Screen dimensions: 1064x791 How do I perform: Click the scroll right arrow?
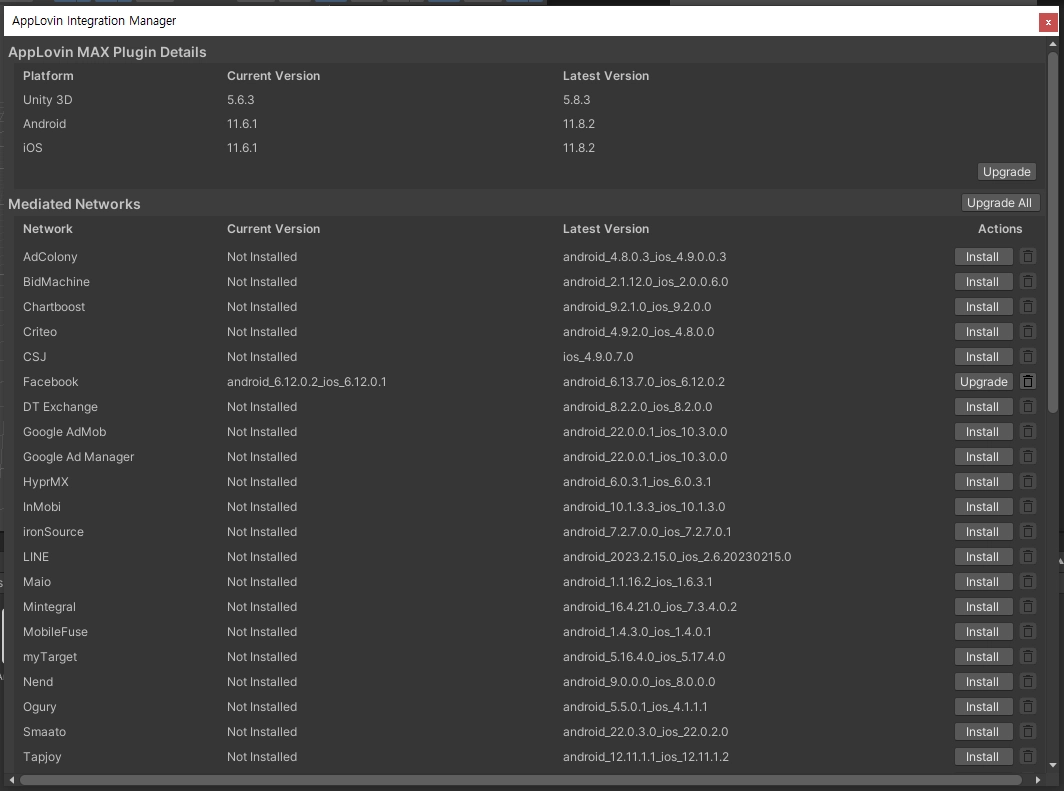coord(1038,780)
